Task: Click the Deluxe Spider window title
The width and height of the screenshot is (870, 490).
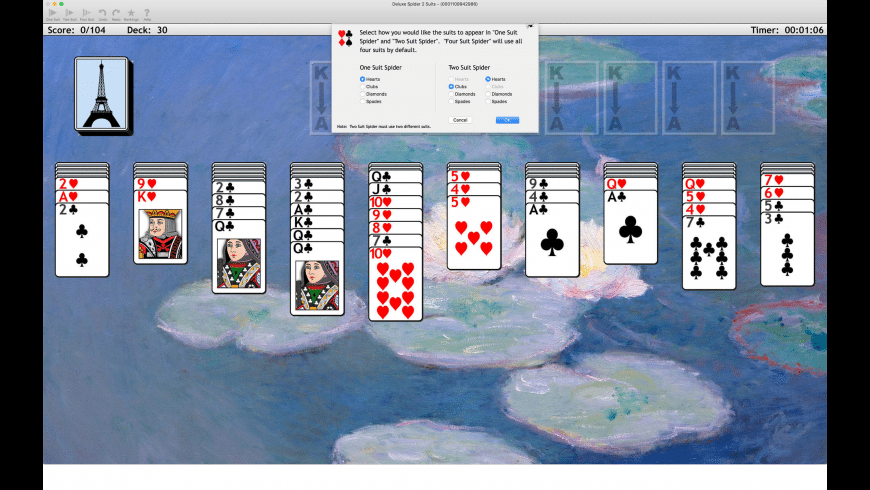Action: click(434, 4)
